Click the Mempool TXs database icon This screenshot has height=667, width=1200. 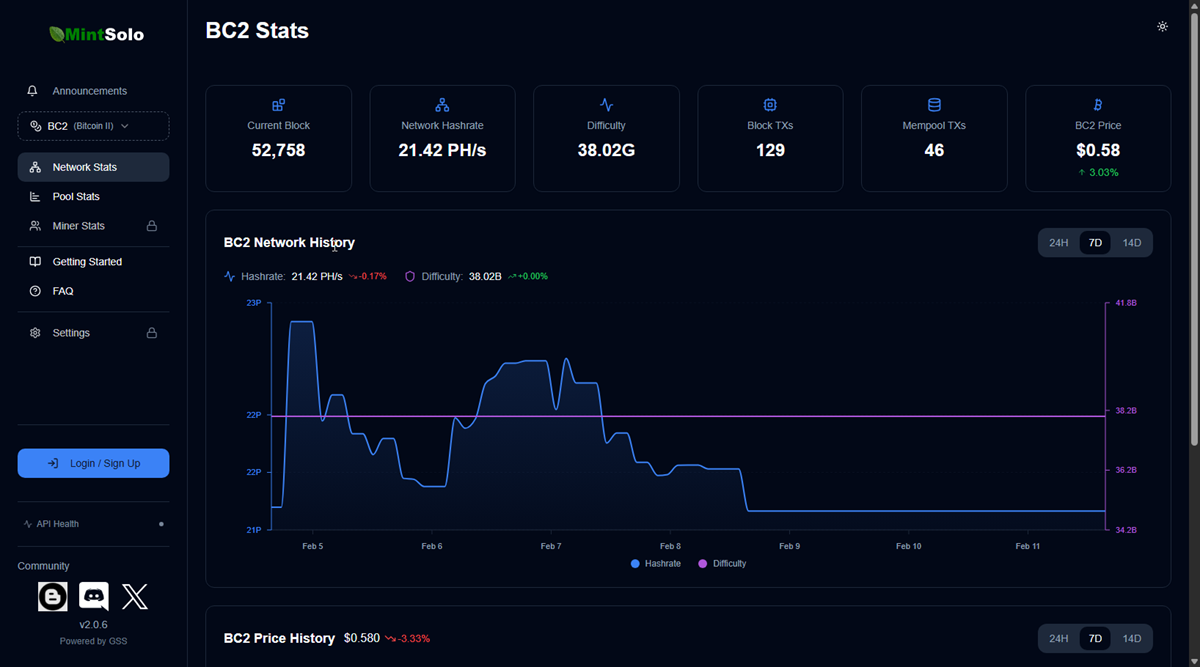tap(934, 105)
